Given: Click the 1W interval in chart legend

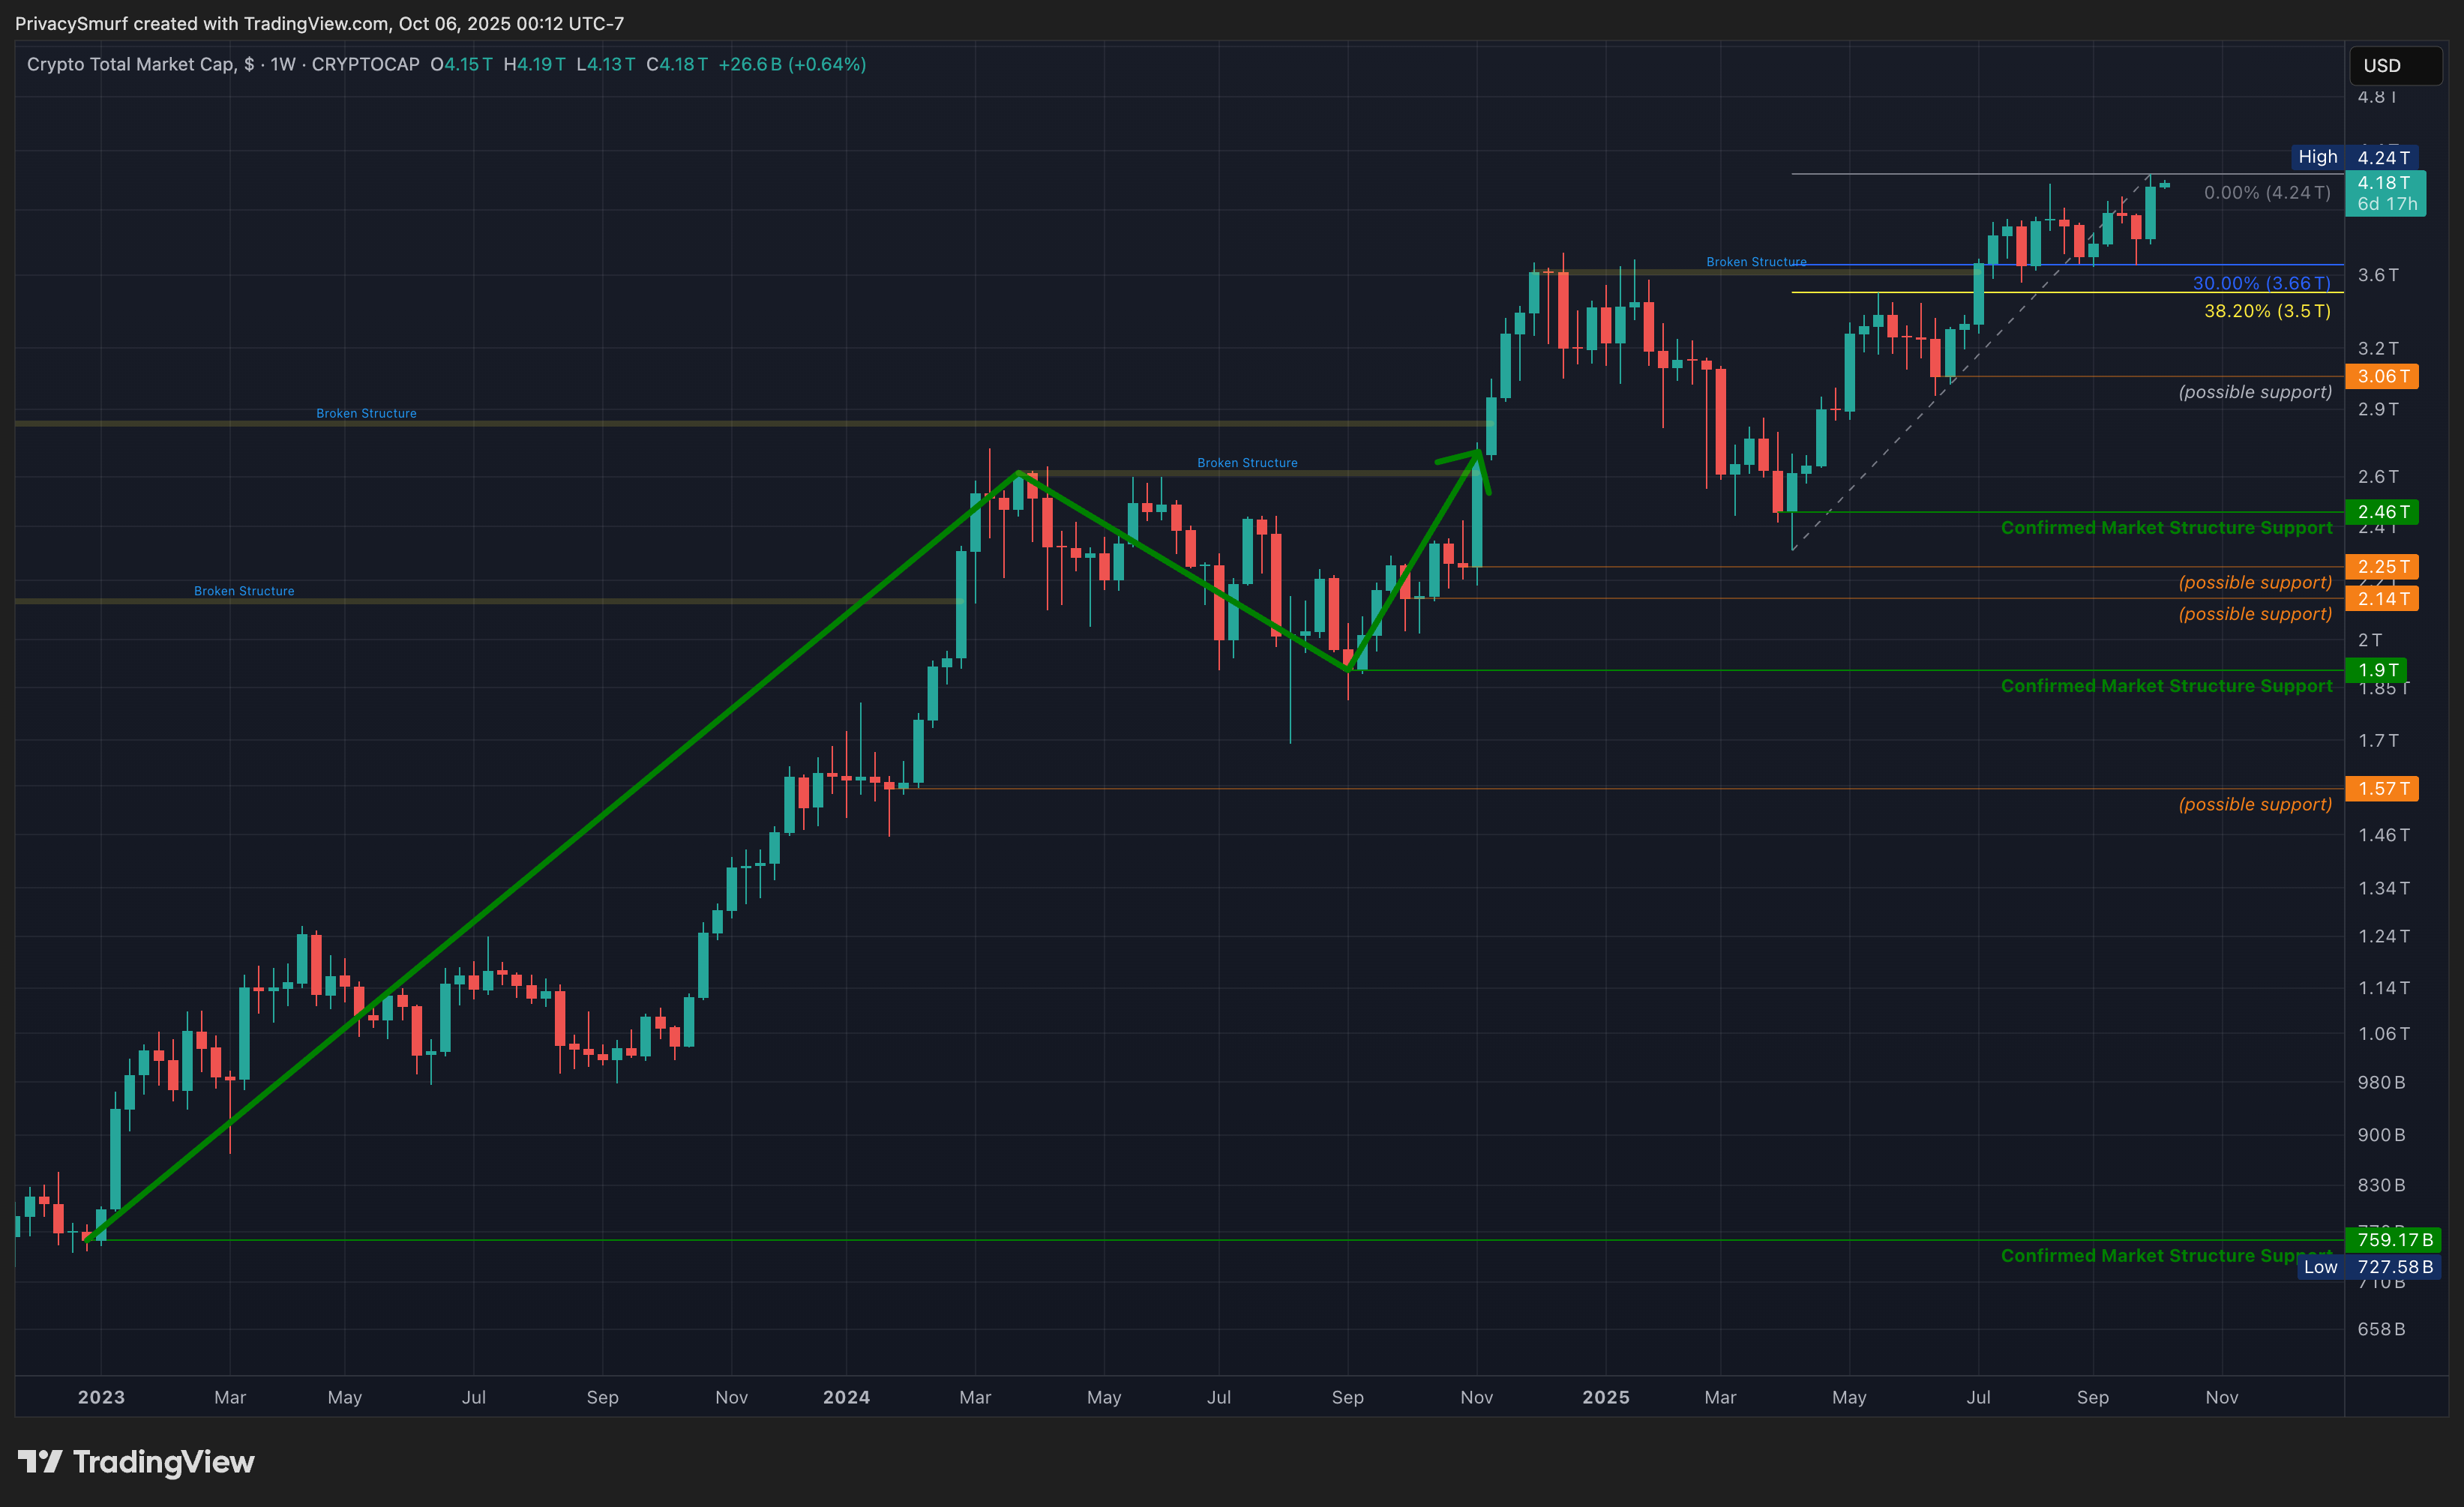Looking at the screenshot, I should tap(283, 64).
